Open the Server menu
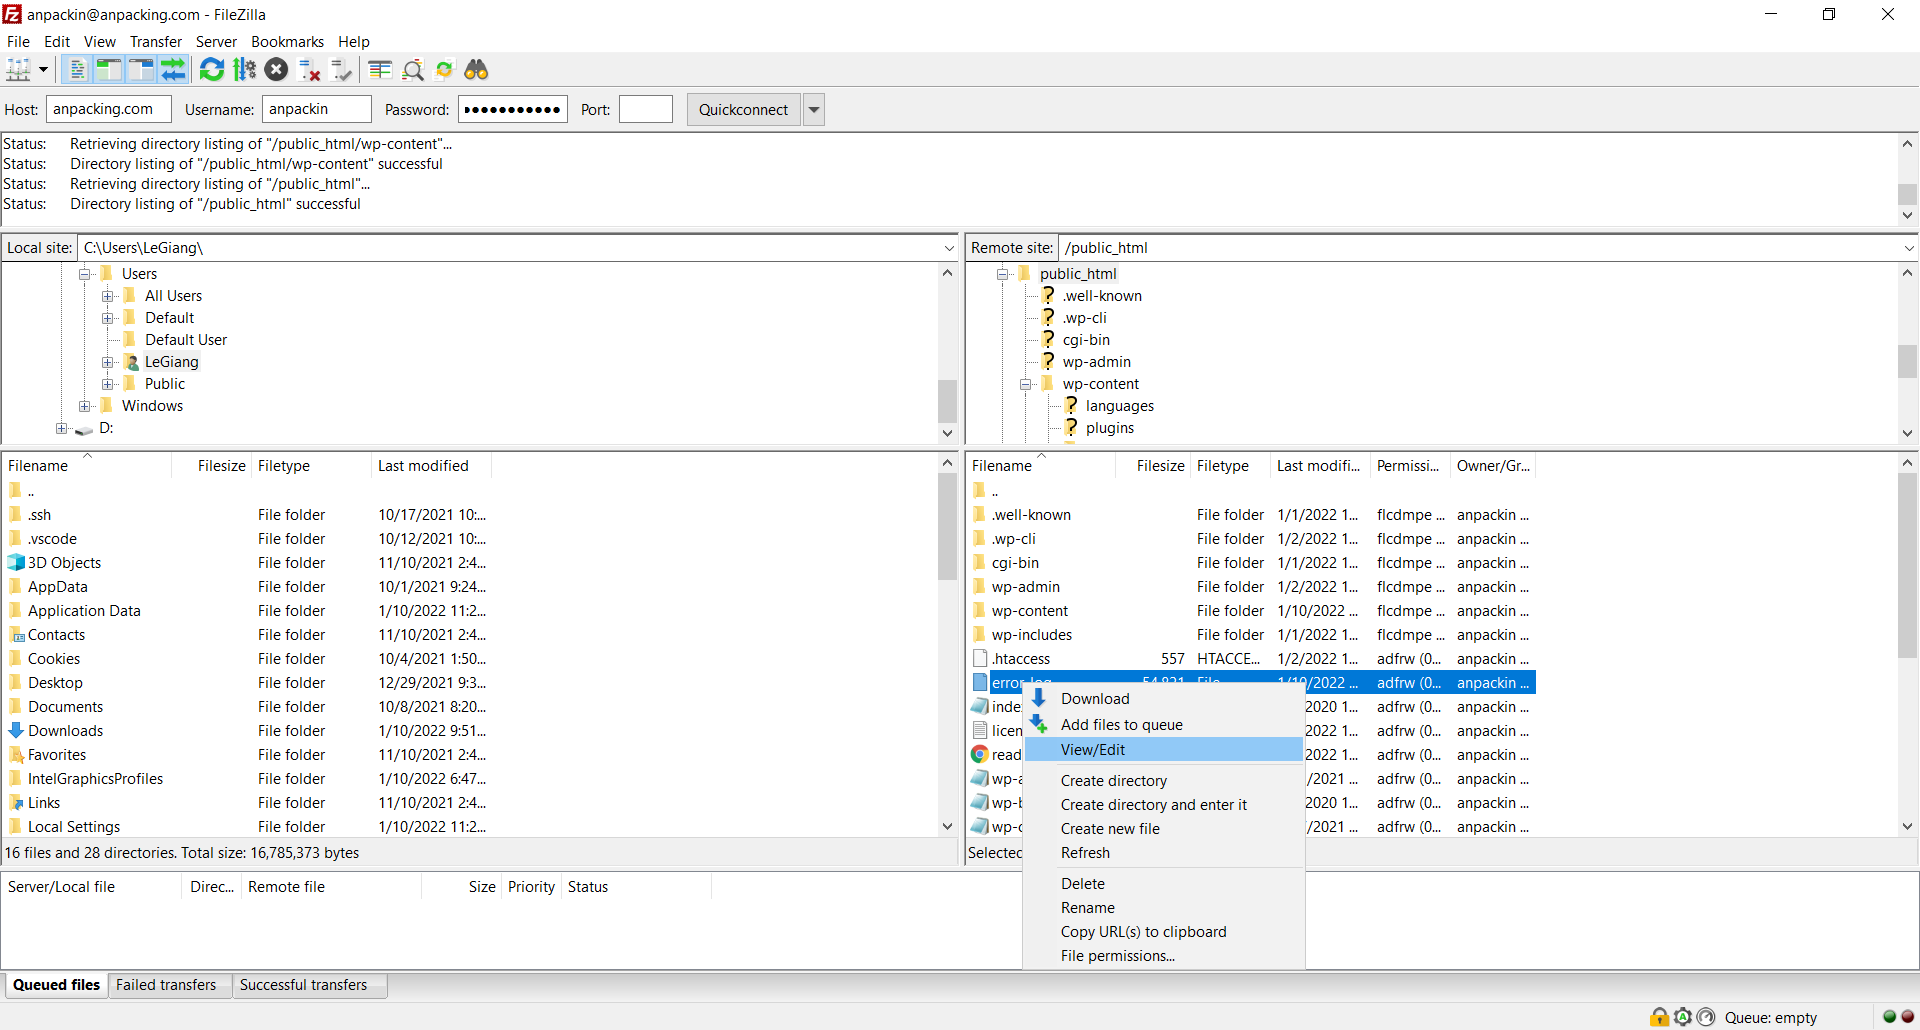1920x1030 pixels. coord(216,41)
